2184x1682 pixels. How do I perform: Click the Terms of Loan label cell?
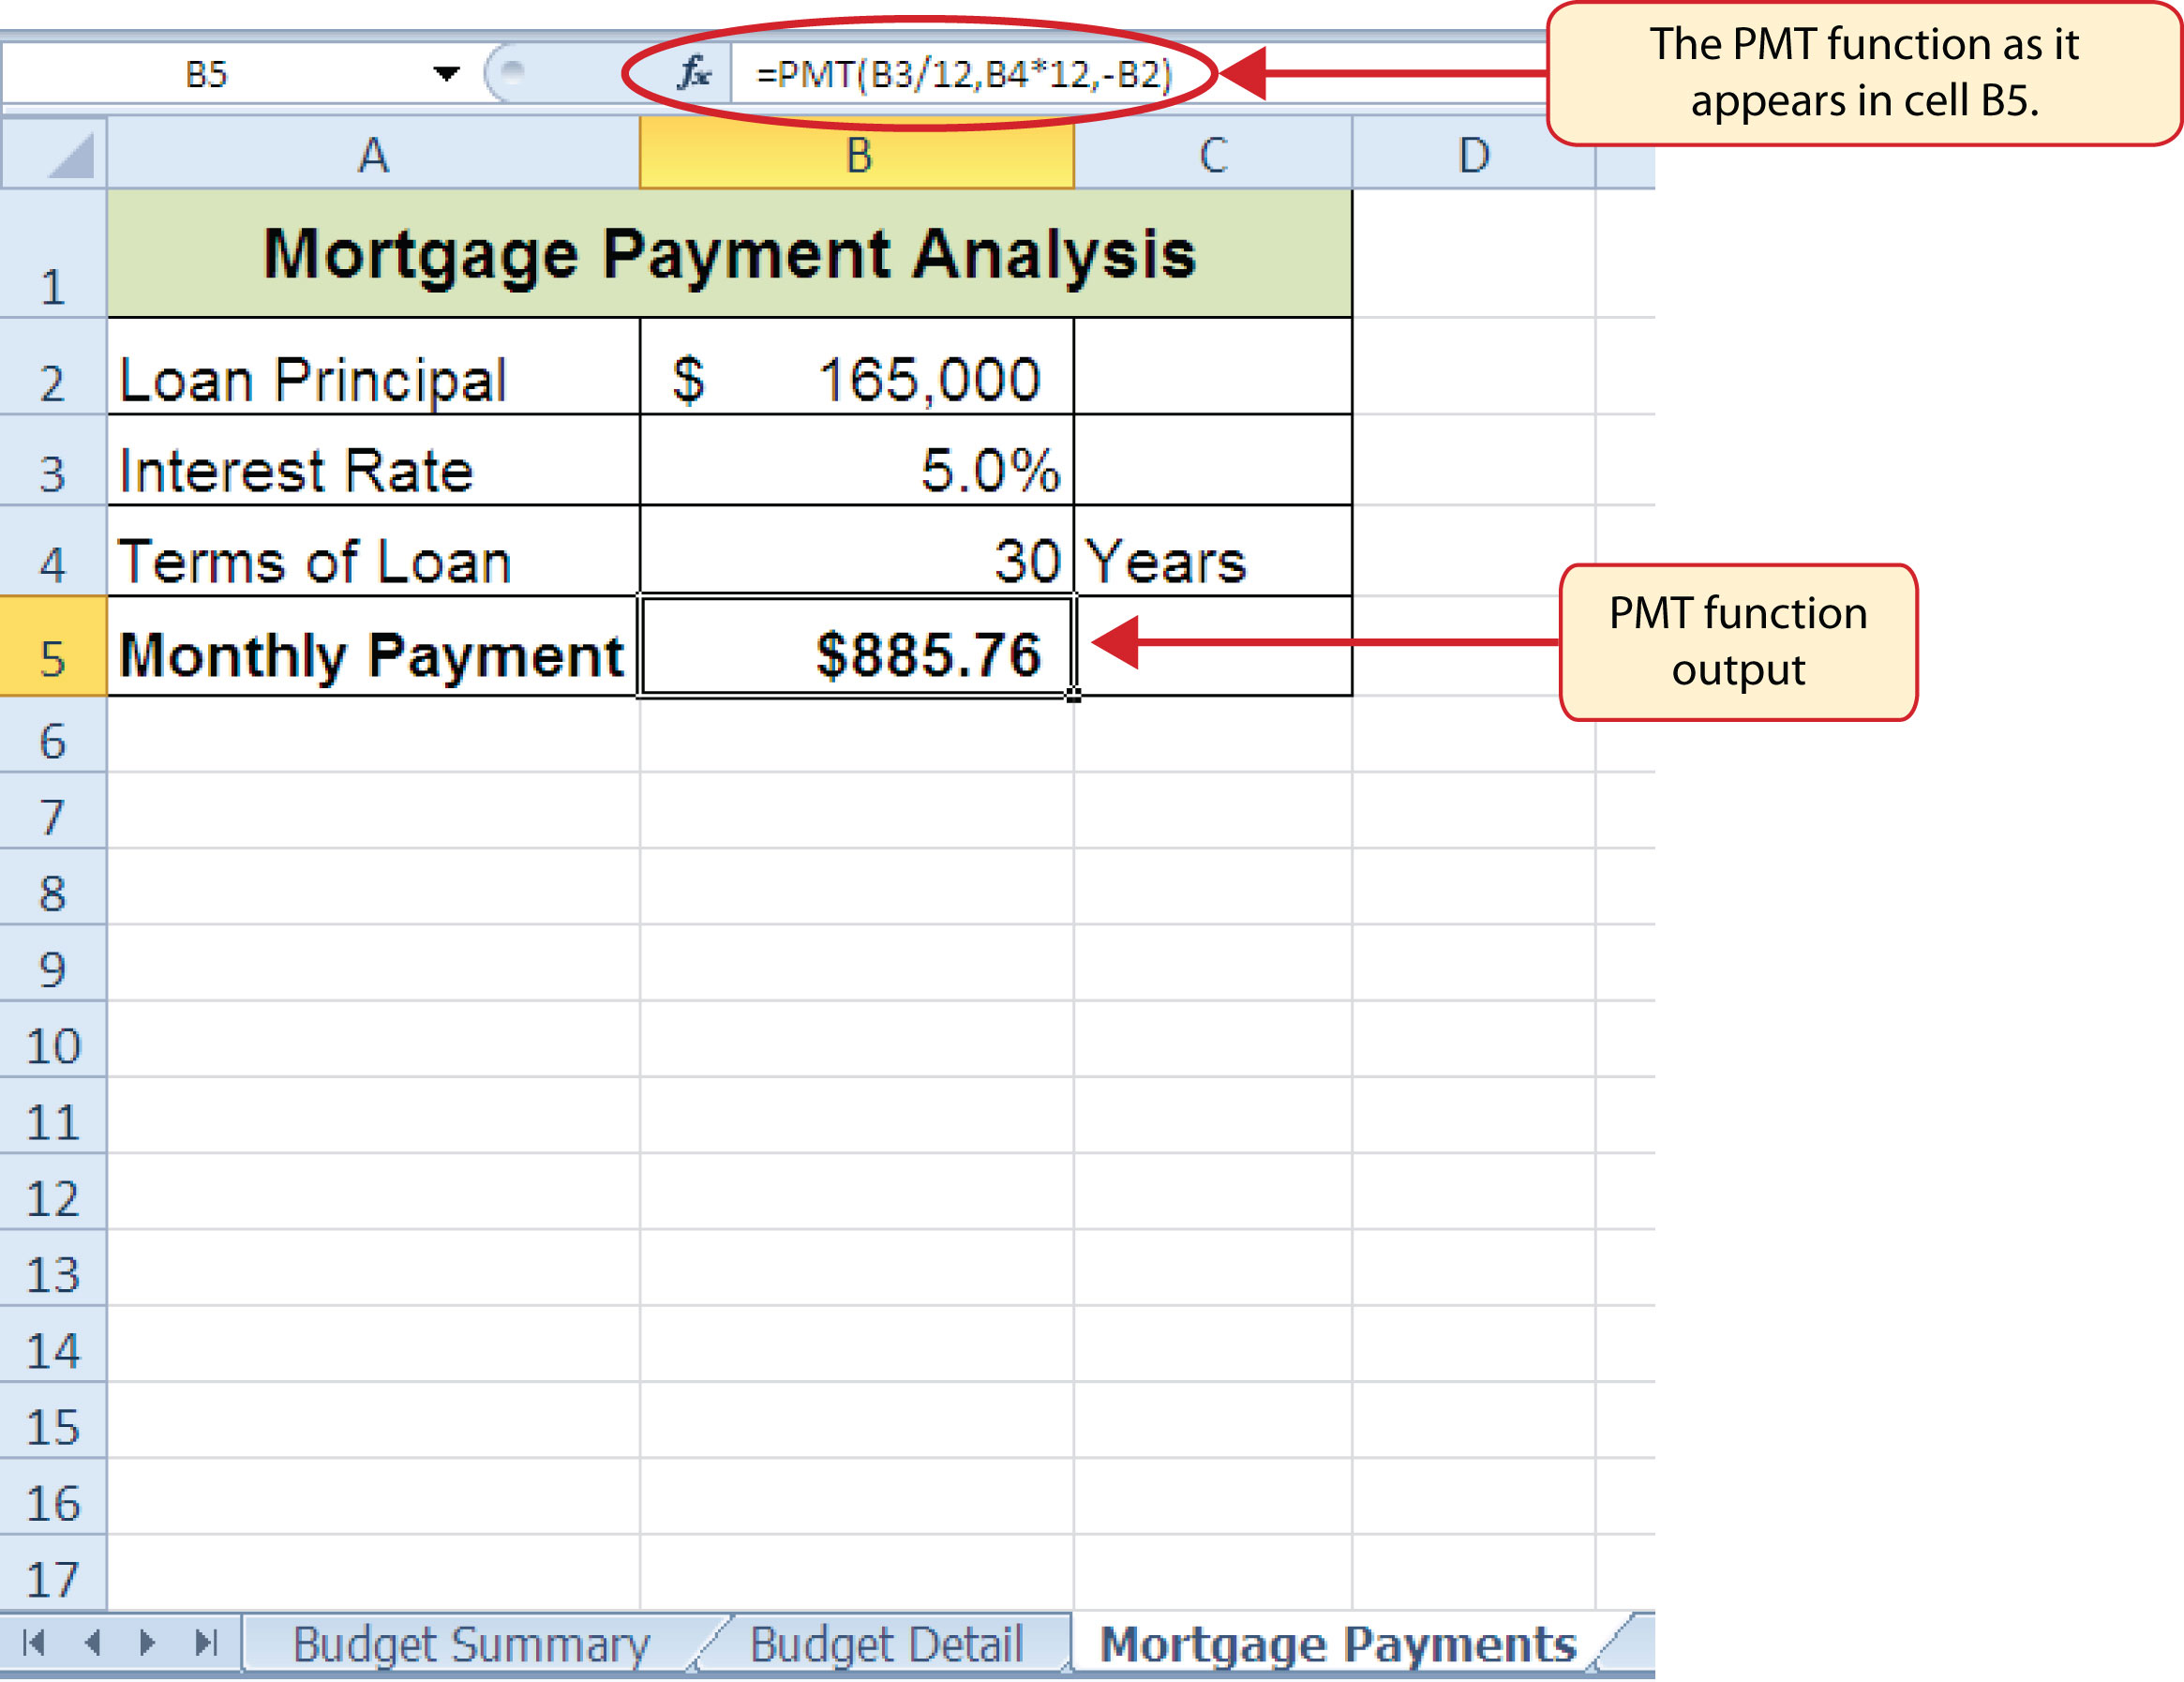click(x=373, y=552)
